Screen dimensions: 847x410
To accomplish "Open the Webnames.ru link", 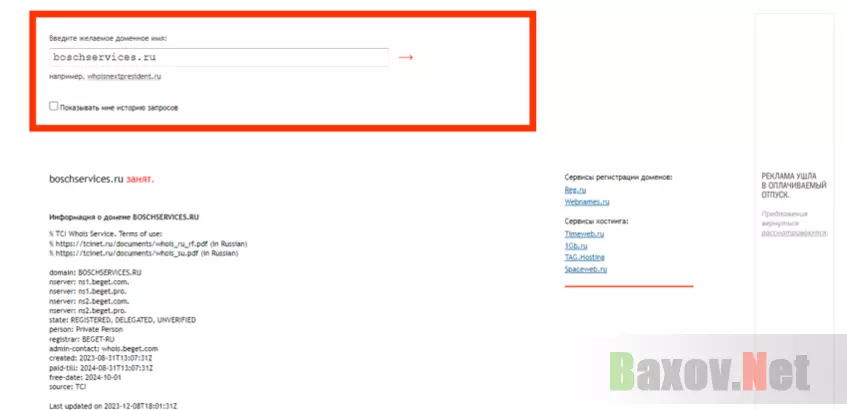I will [x=587, y=202].
